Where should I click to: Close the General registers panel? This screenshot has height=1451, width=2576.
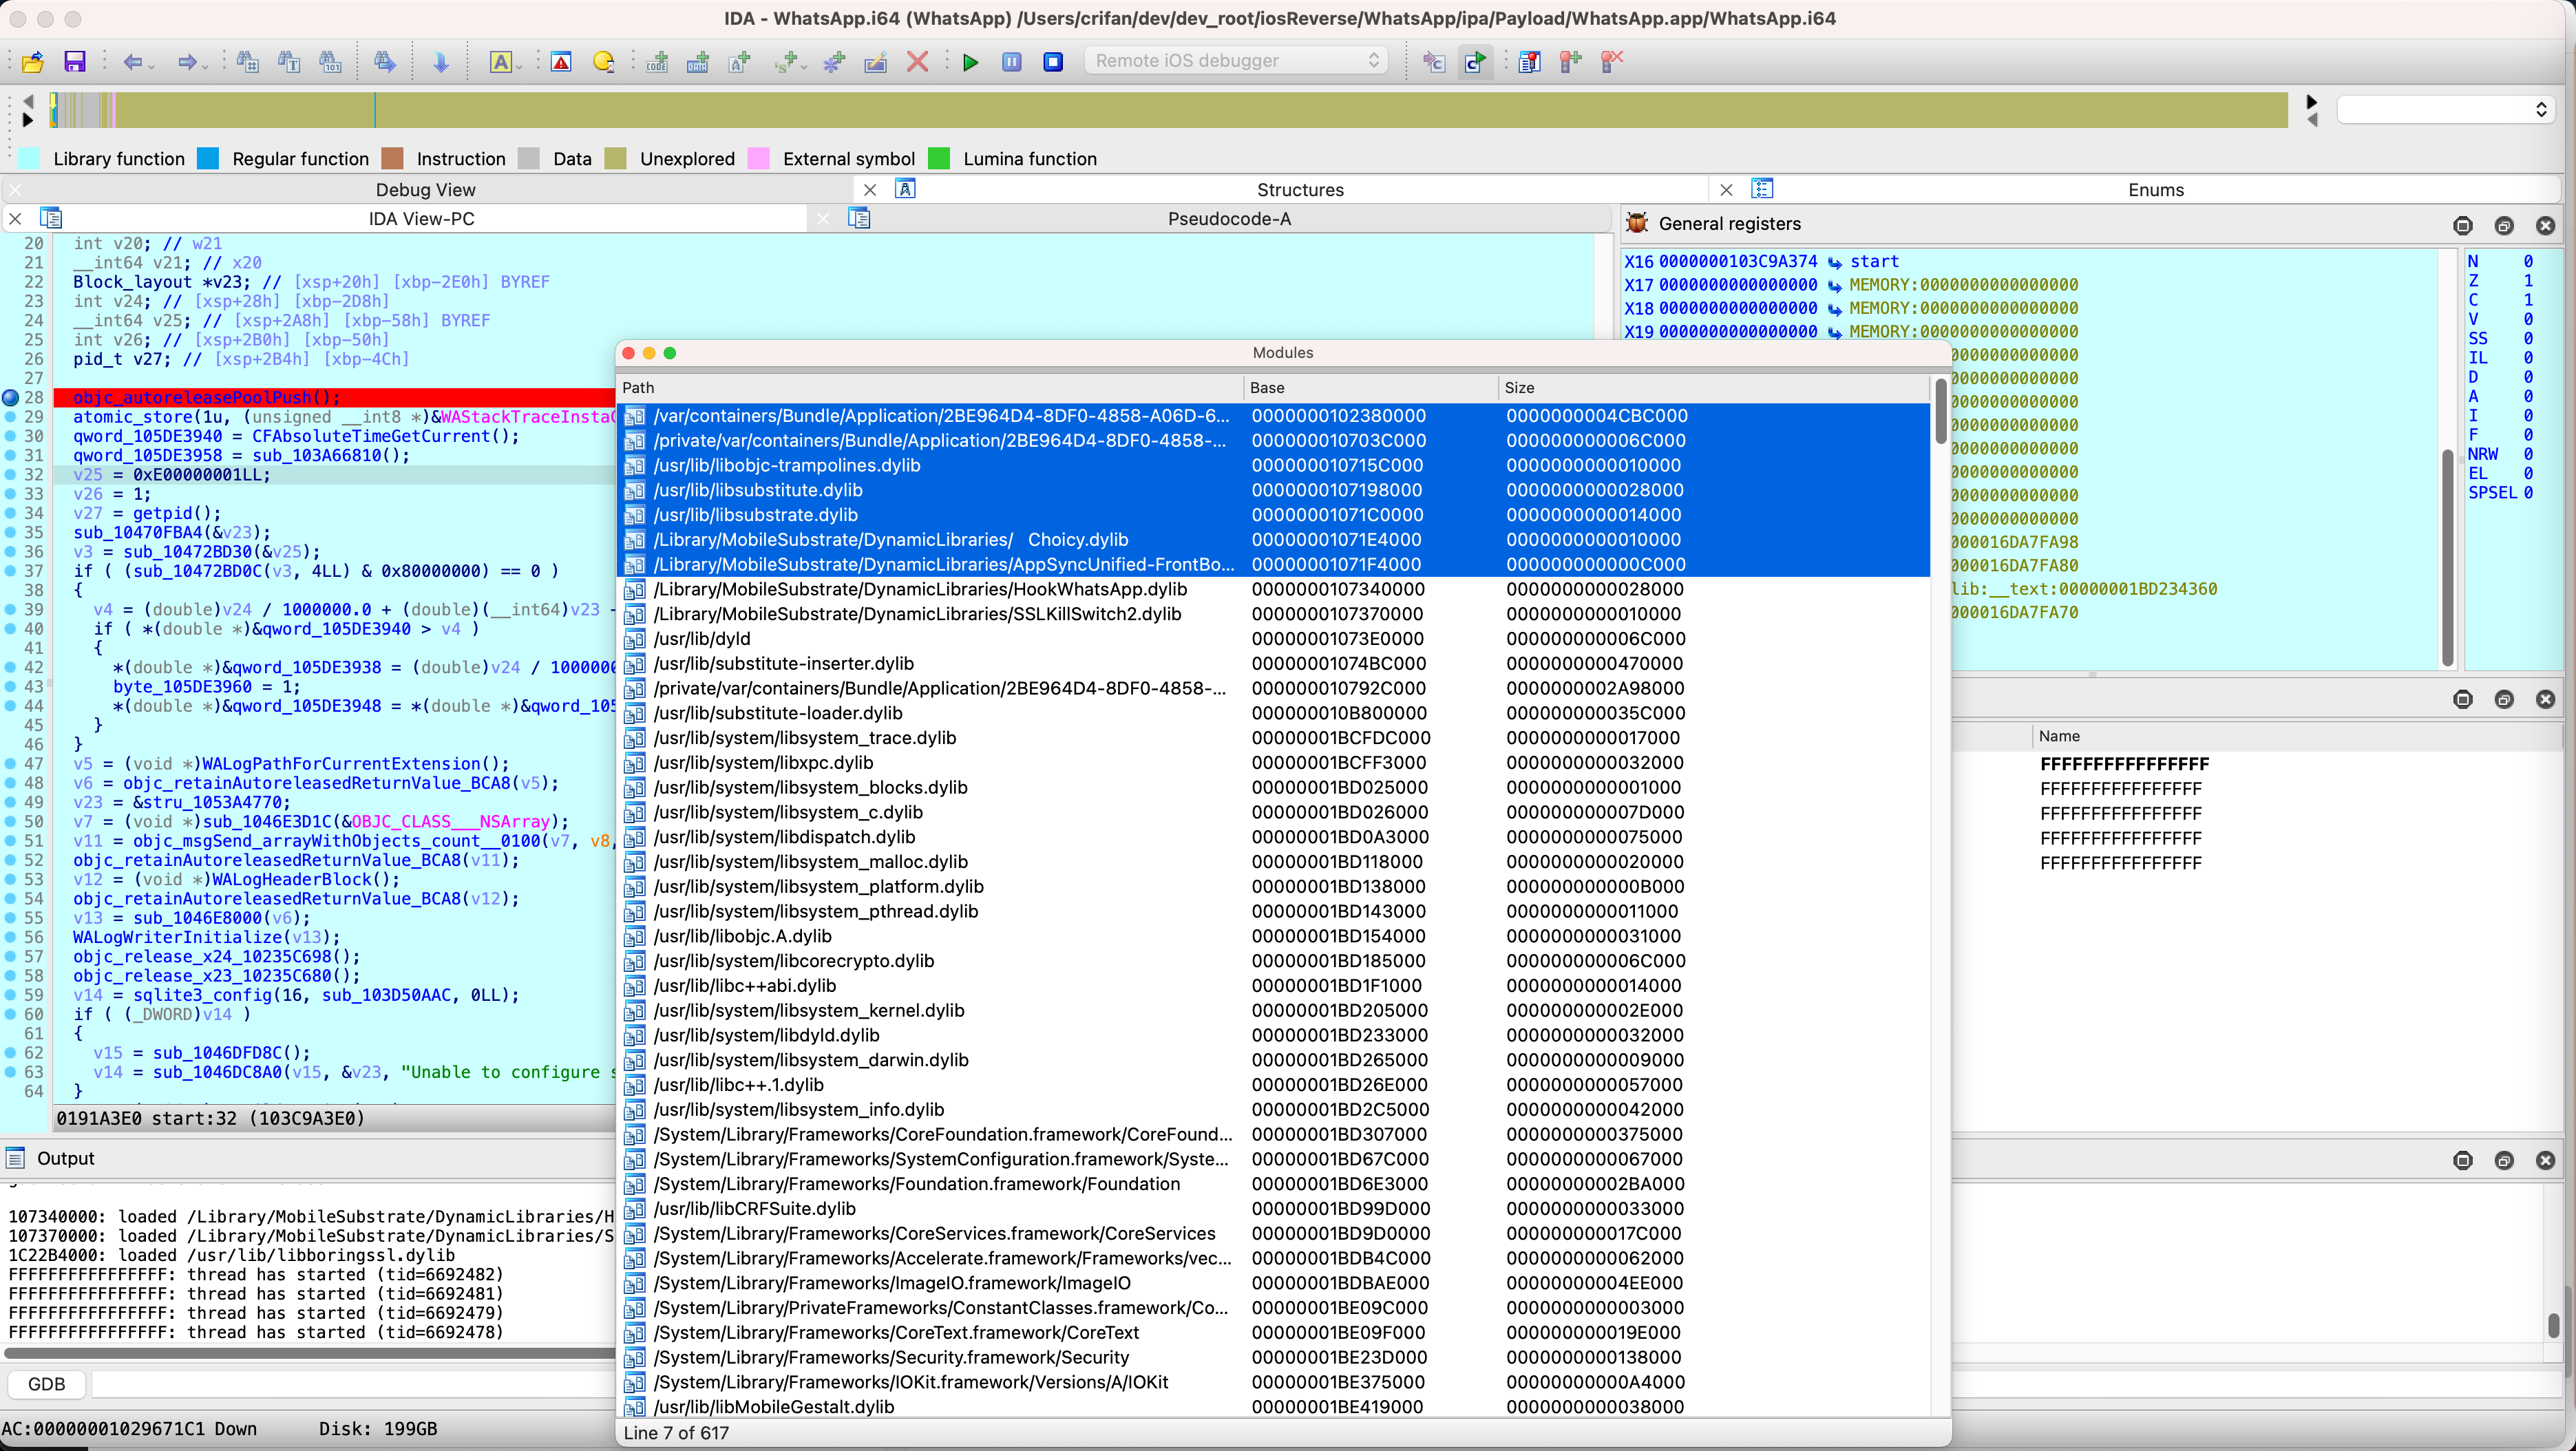coord(2545,226)
